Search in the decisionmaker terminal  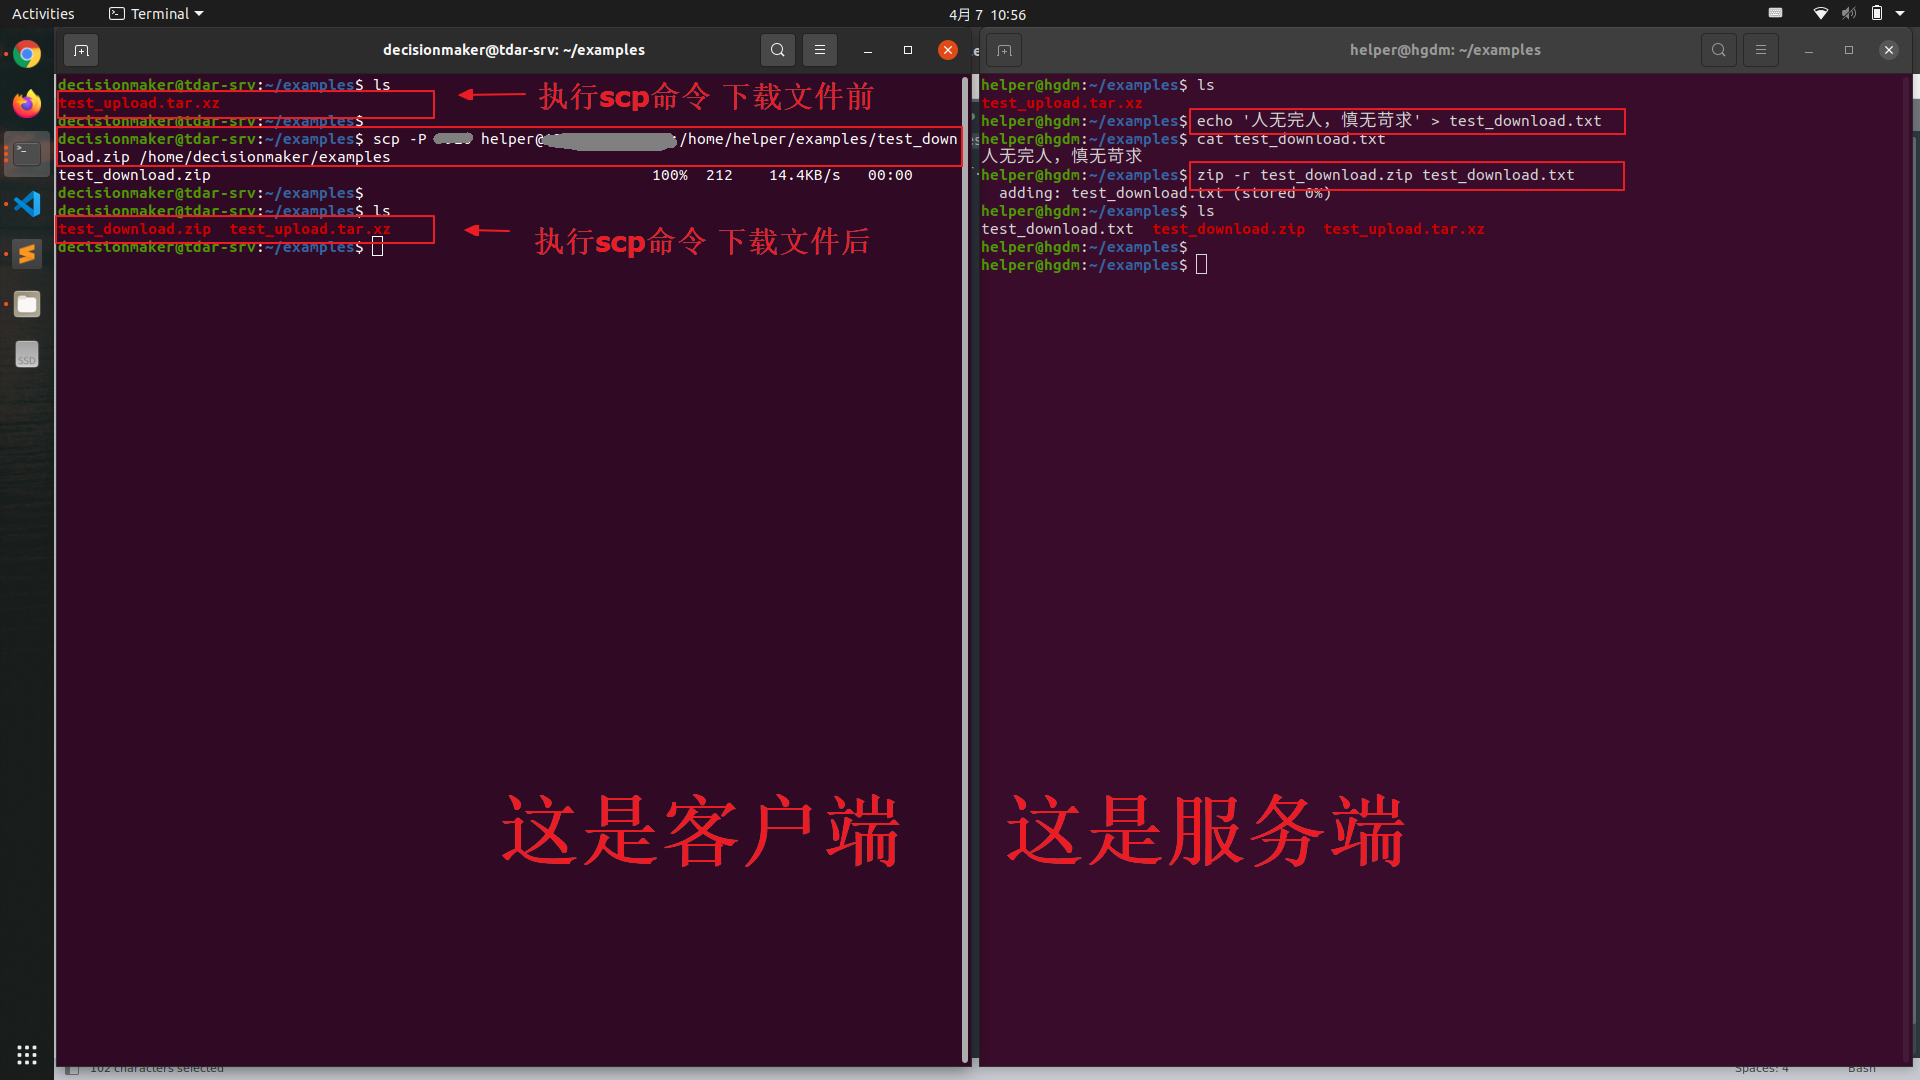pyautogui.click(x=778, y=50)
